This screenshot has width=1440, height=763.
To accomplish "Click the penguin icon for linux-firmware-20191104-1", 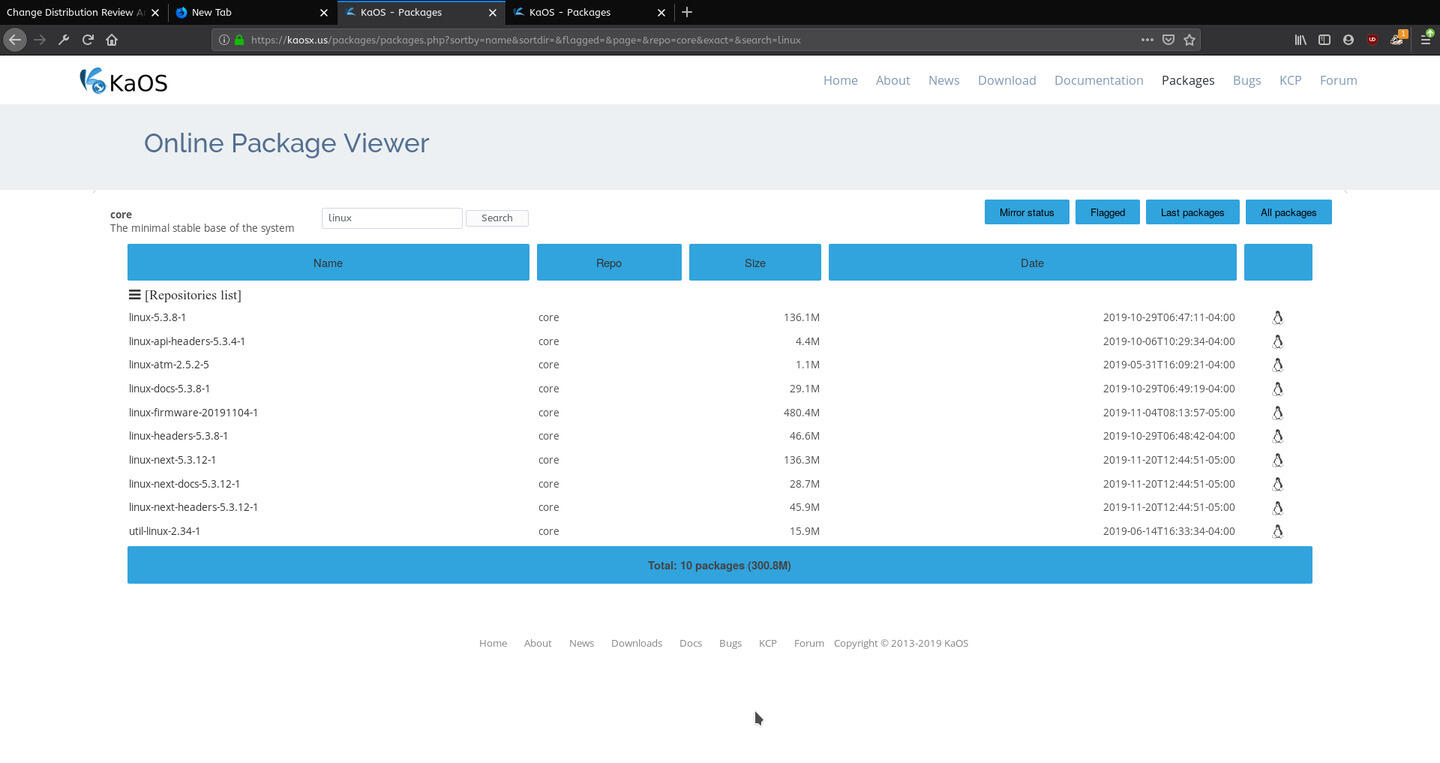I will (x=1277, y=413).
